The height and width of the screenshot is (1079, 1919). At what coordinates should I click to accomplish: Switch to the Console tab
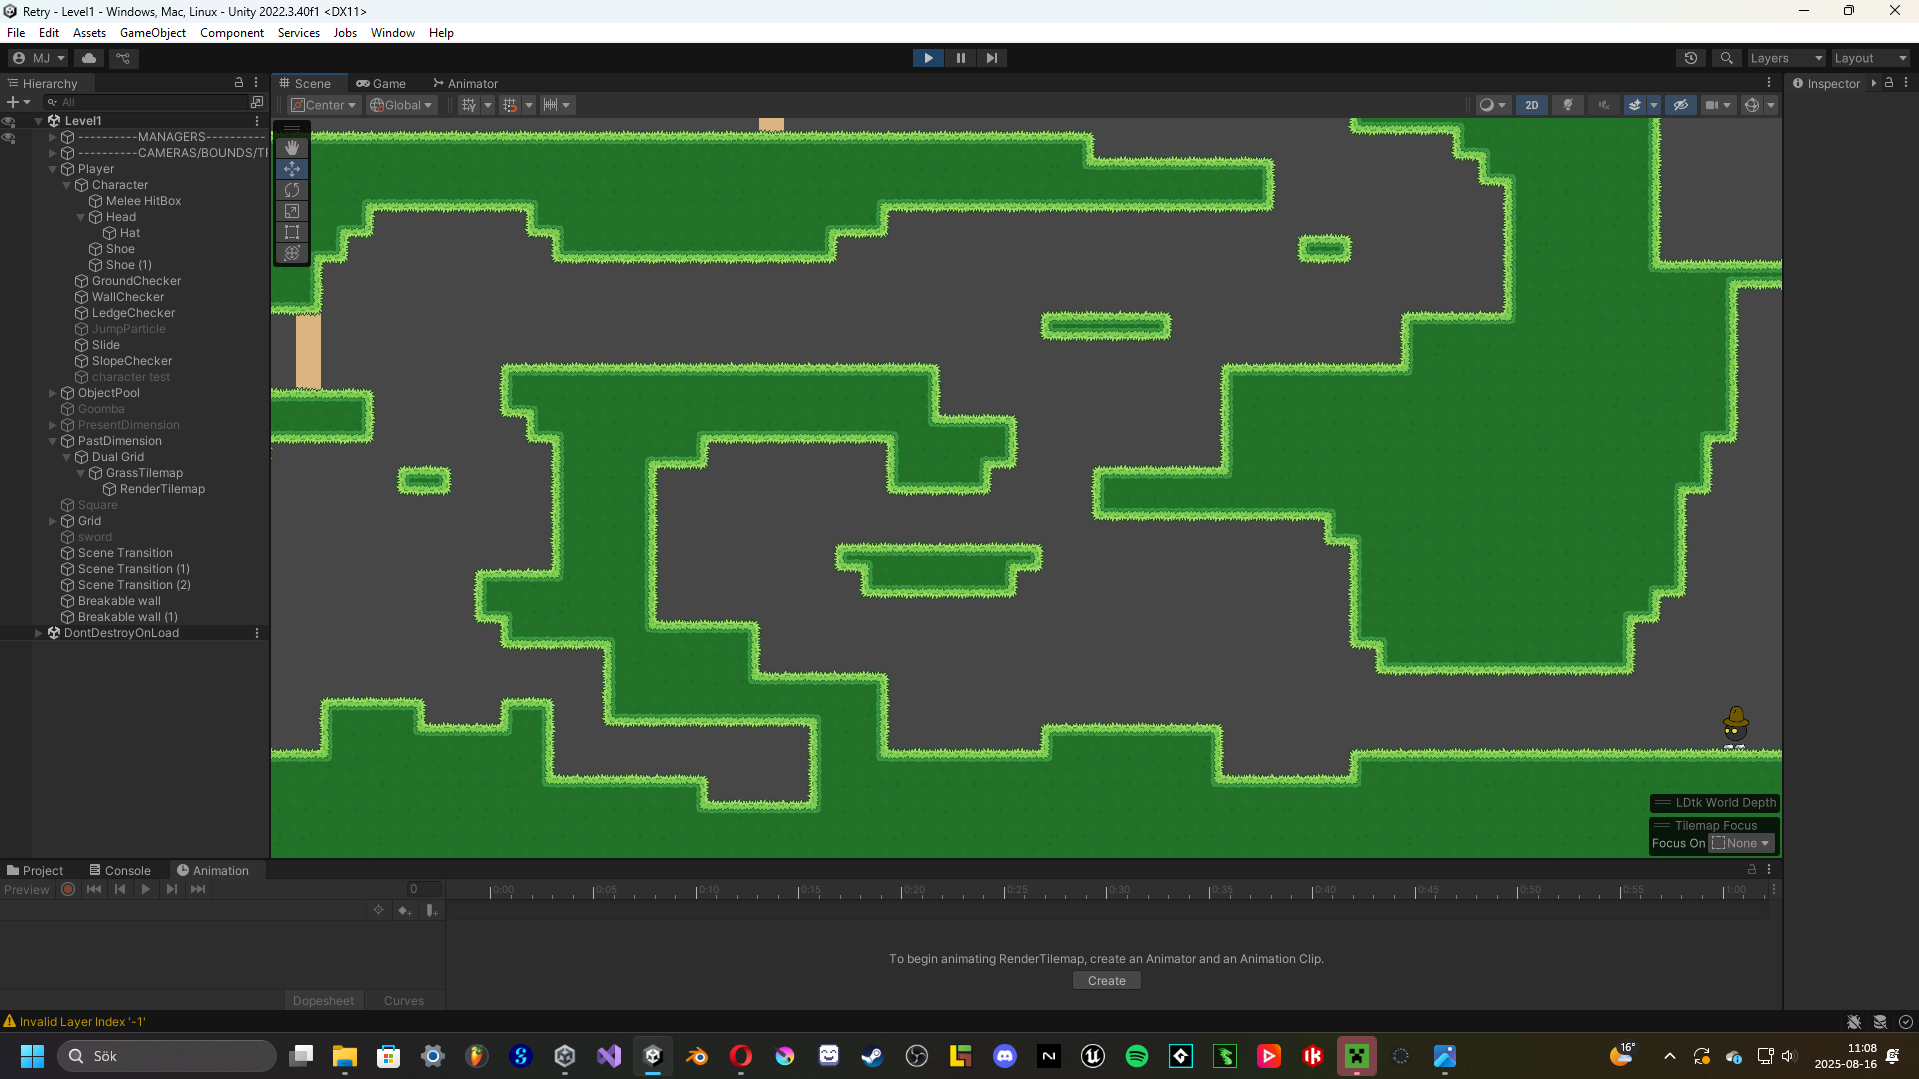click(x=120, y=870)
